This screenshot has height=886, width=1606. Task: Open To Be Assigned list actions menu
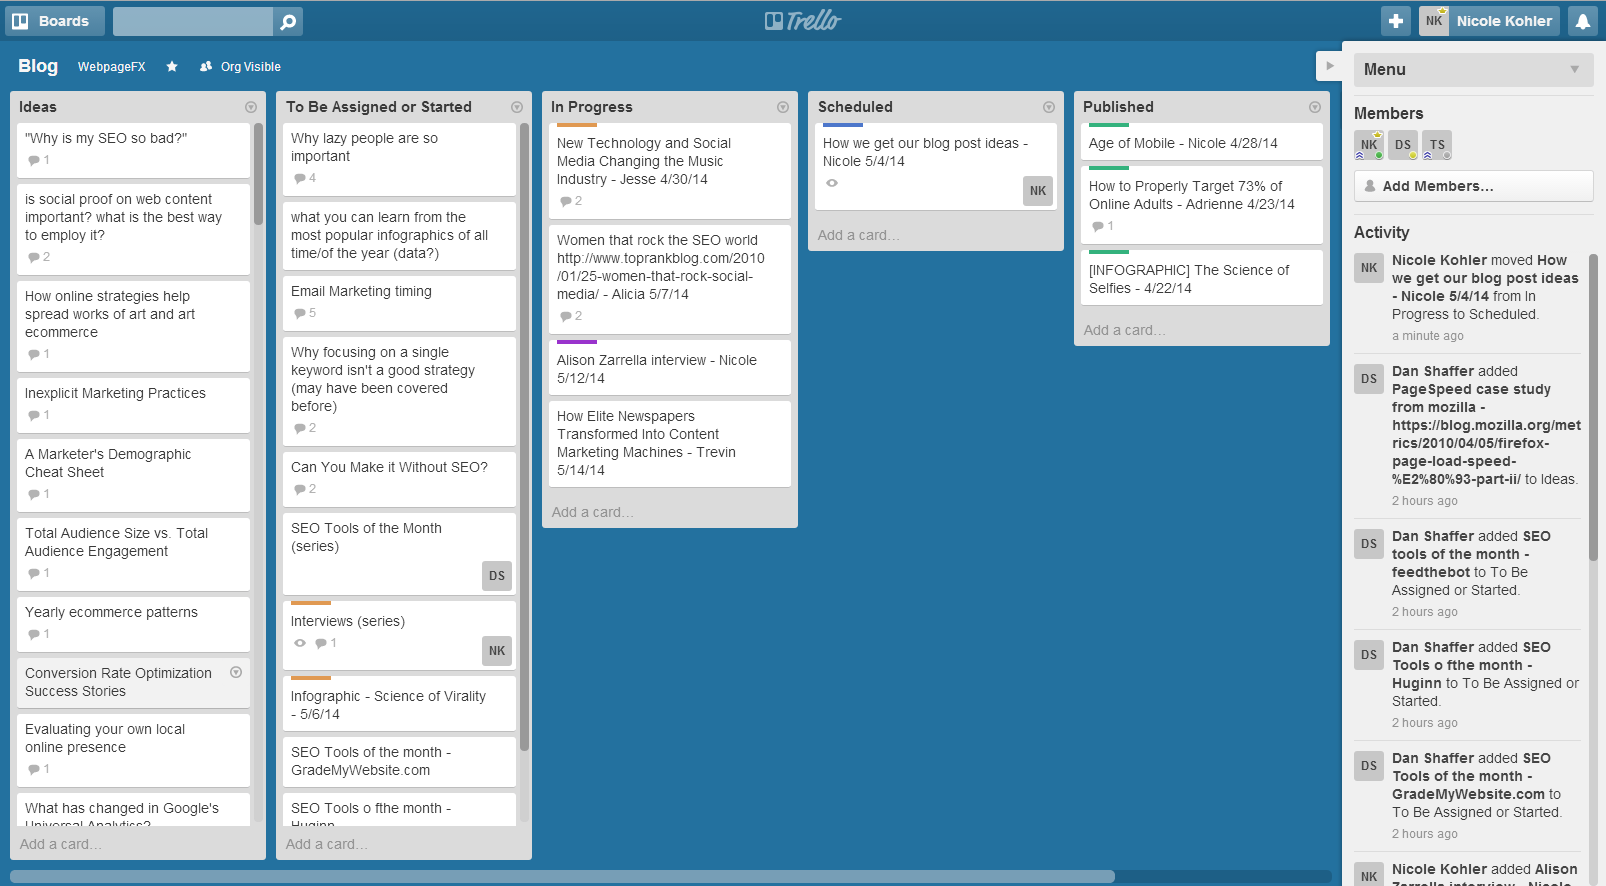click(x=517, y=107)
